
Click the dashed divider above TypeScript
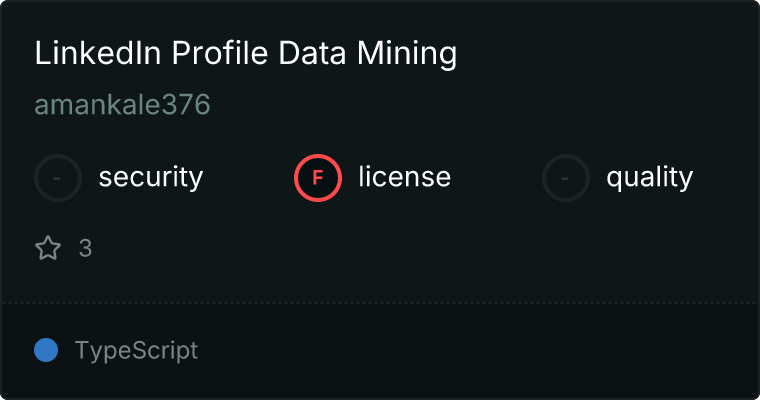[x=380, y=303]
